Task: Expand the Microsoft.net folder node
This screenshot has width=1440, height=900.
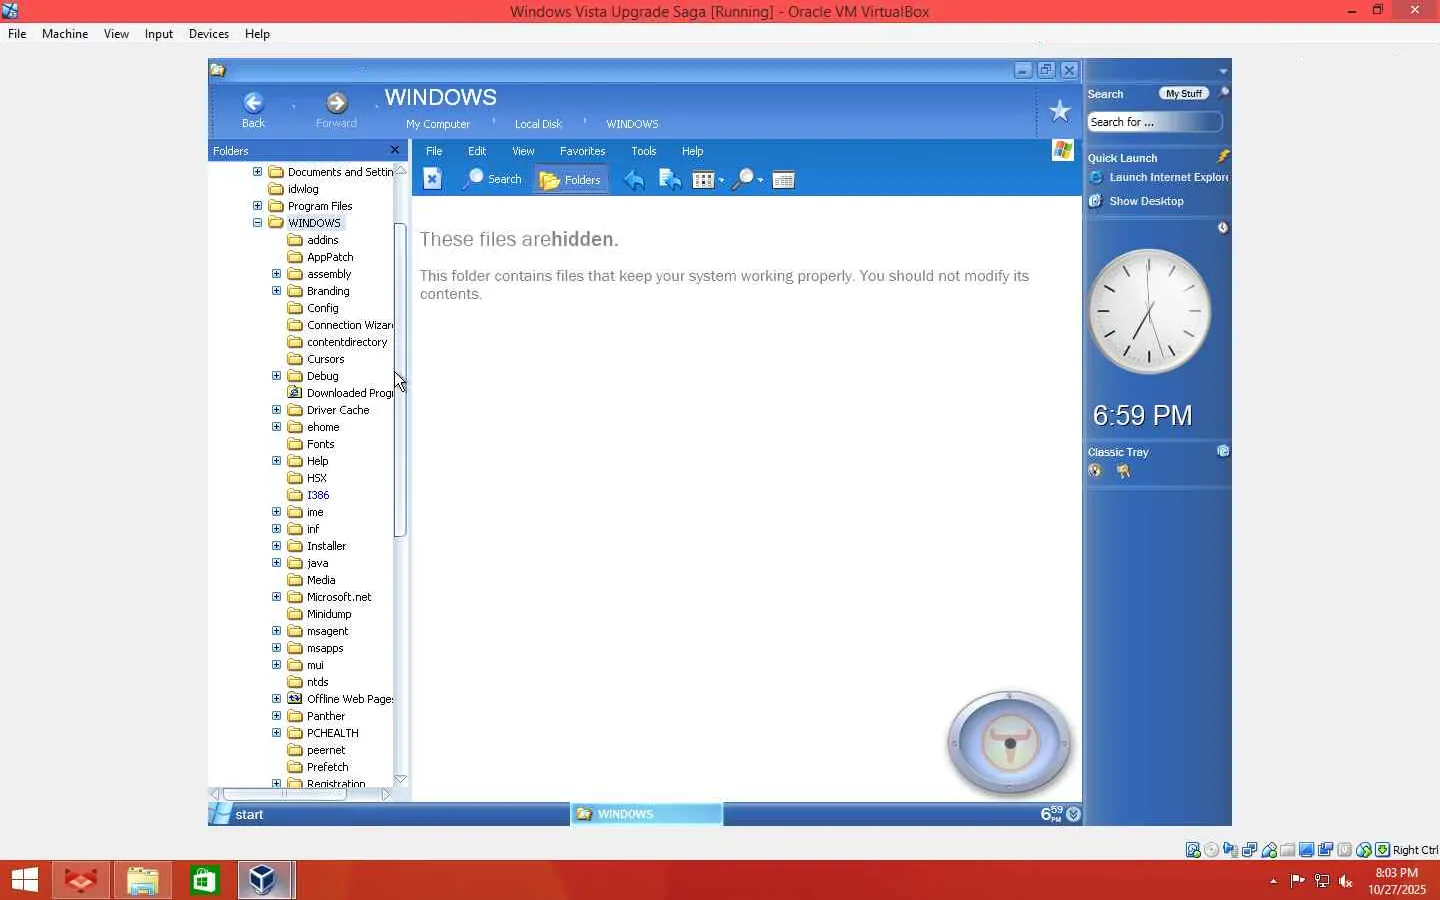Action: [276, 597]
